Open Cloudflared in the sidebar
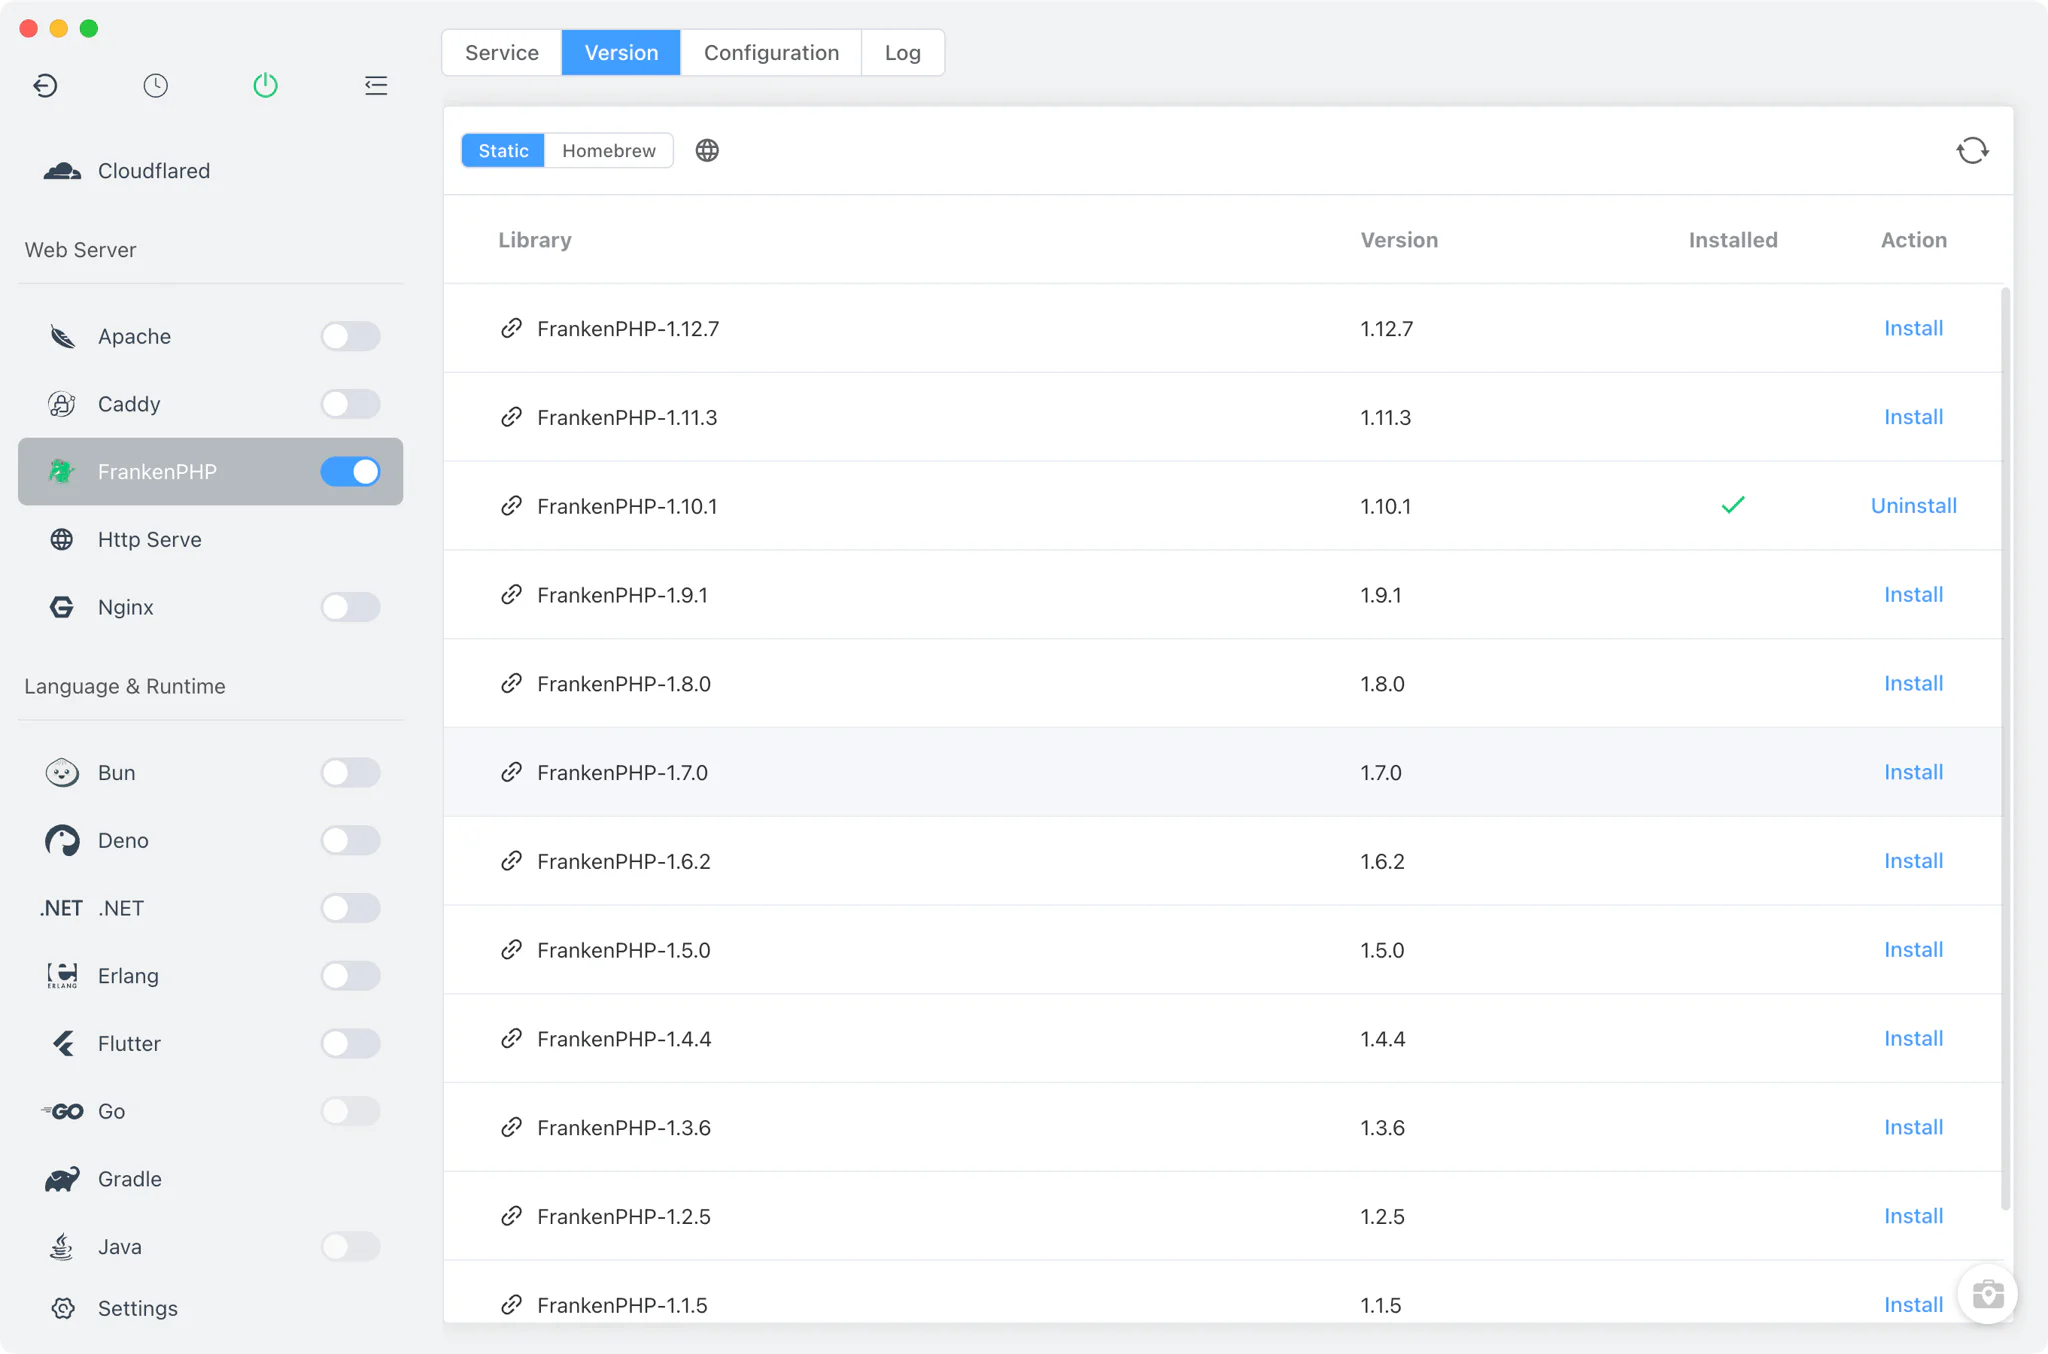2048x1354 pixels. point(210,171)
